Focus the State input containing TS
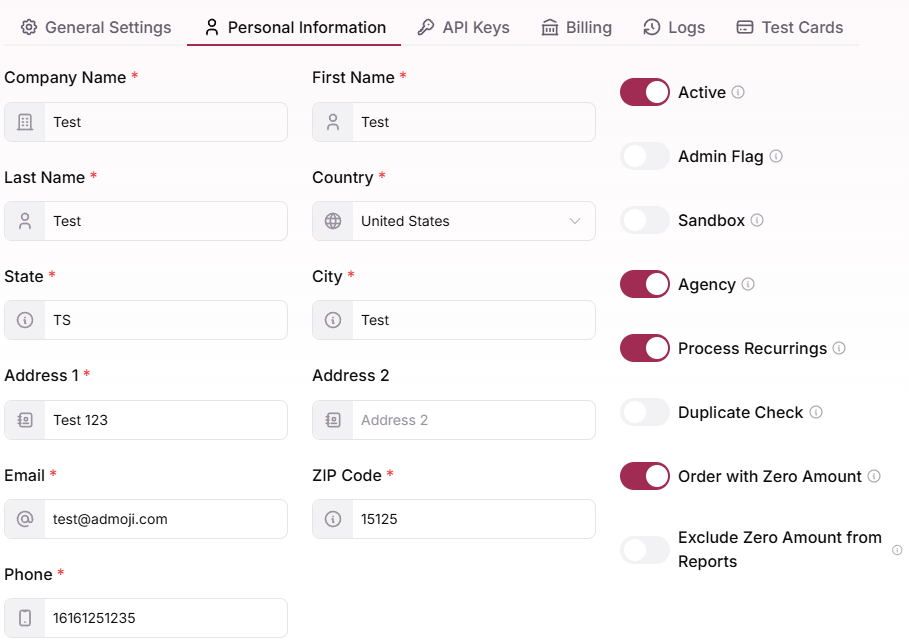909x642 pixels. click(x=146, y=320)
